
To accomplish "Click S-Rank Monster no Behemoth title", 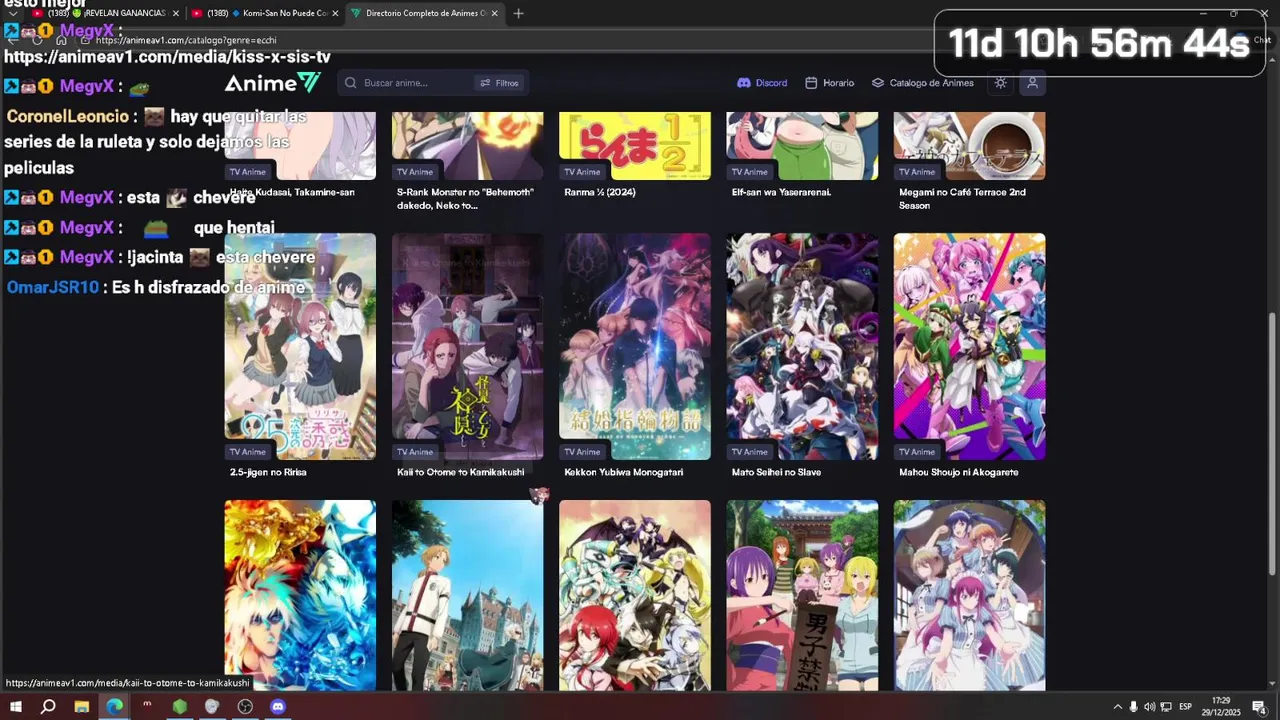I will tap(465, 198).
